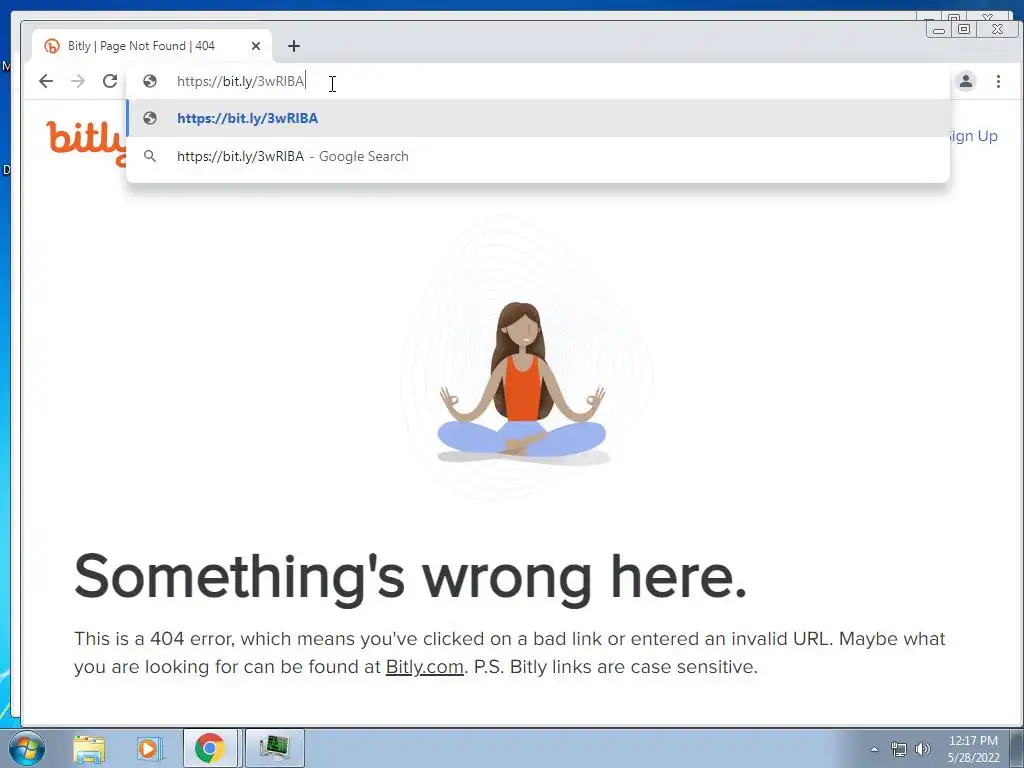The image size is (1024, 768).
Task: Click the globe icon in the URL suggestion
Action: 150,118
